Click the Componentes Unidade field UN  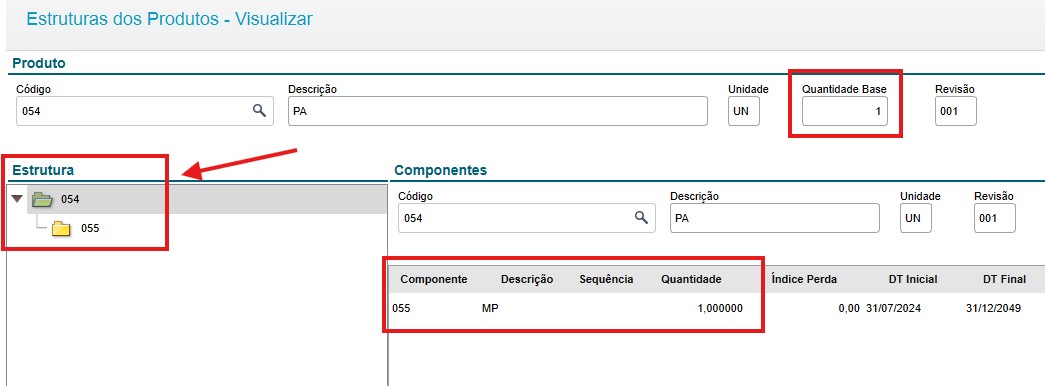(916, 217)
